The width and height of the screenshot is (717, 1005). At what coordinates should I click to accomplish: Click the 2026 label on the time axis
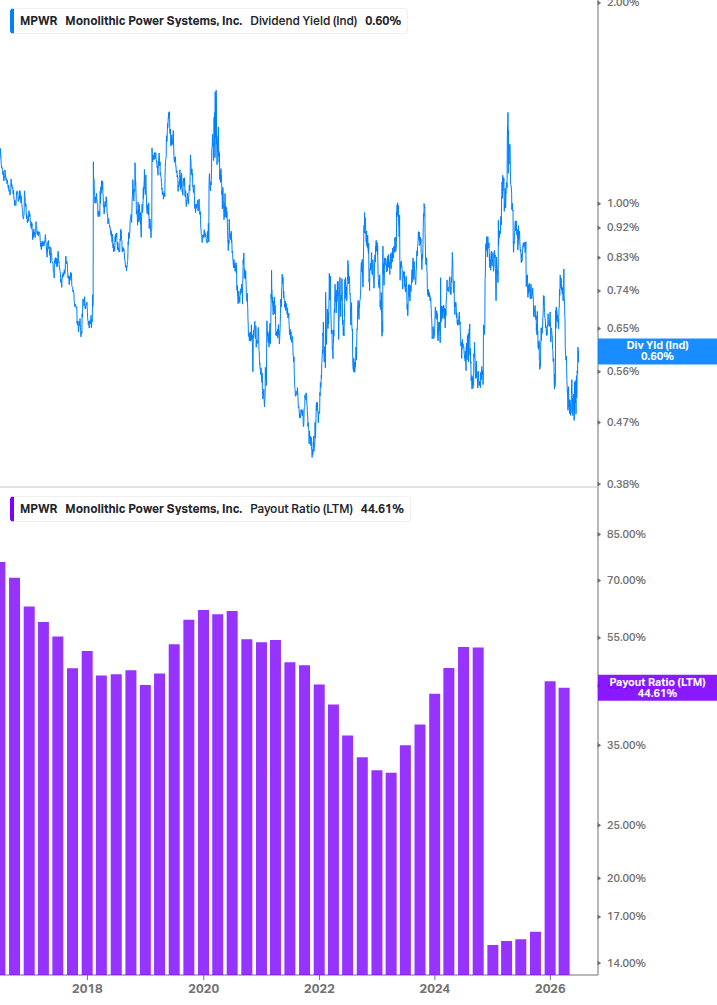[550, 988]
